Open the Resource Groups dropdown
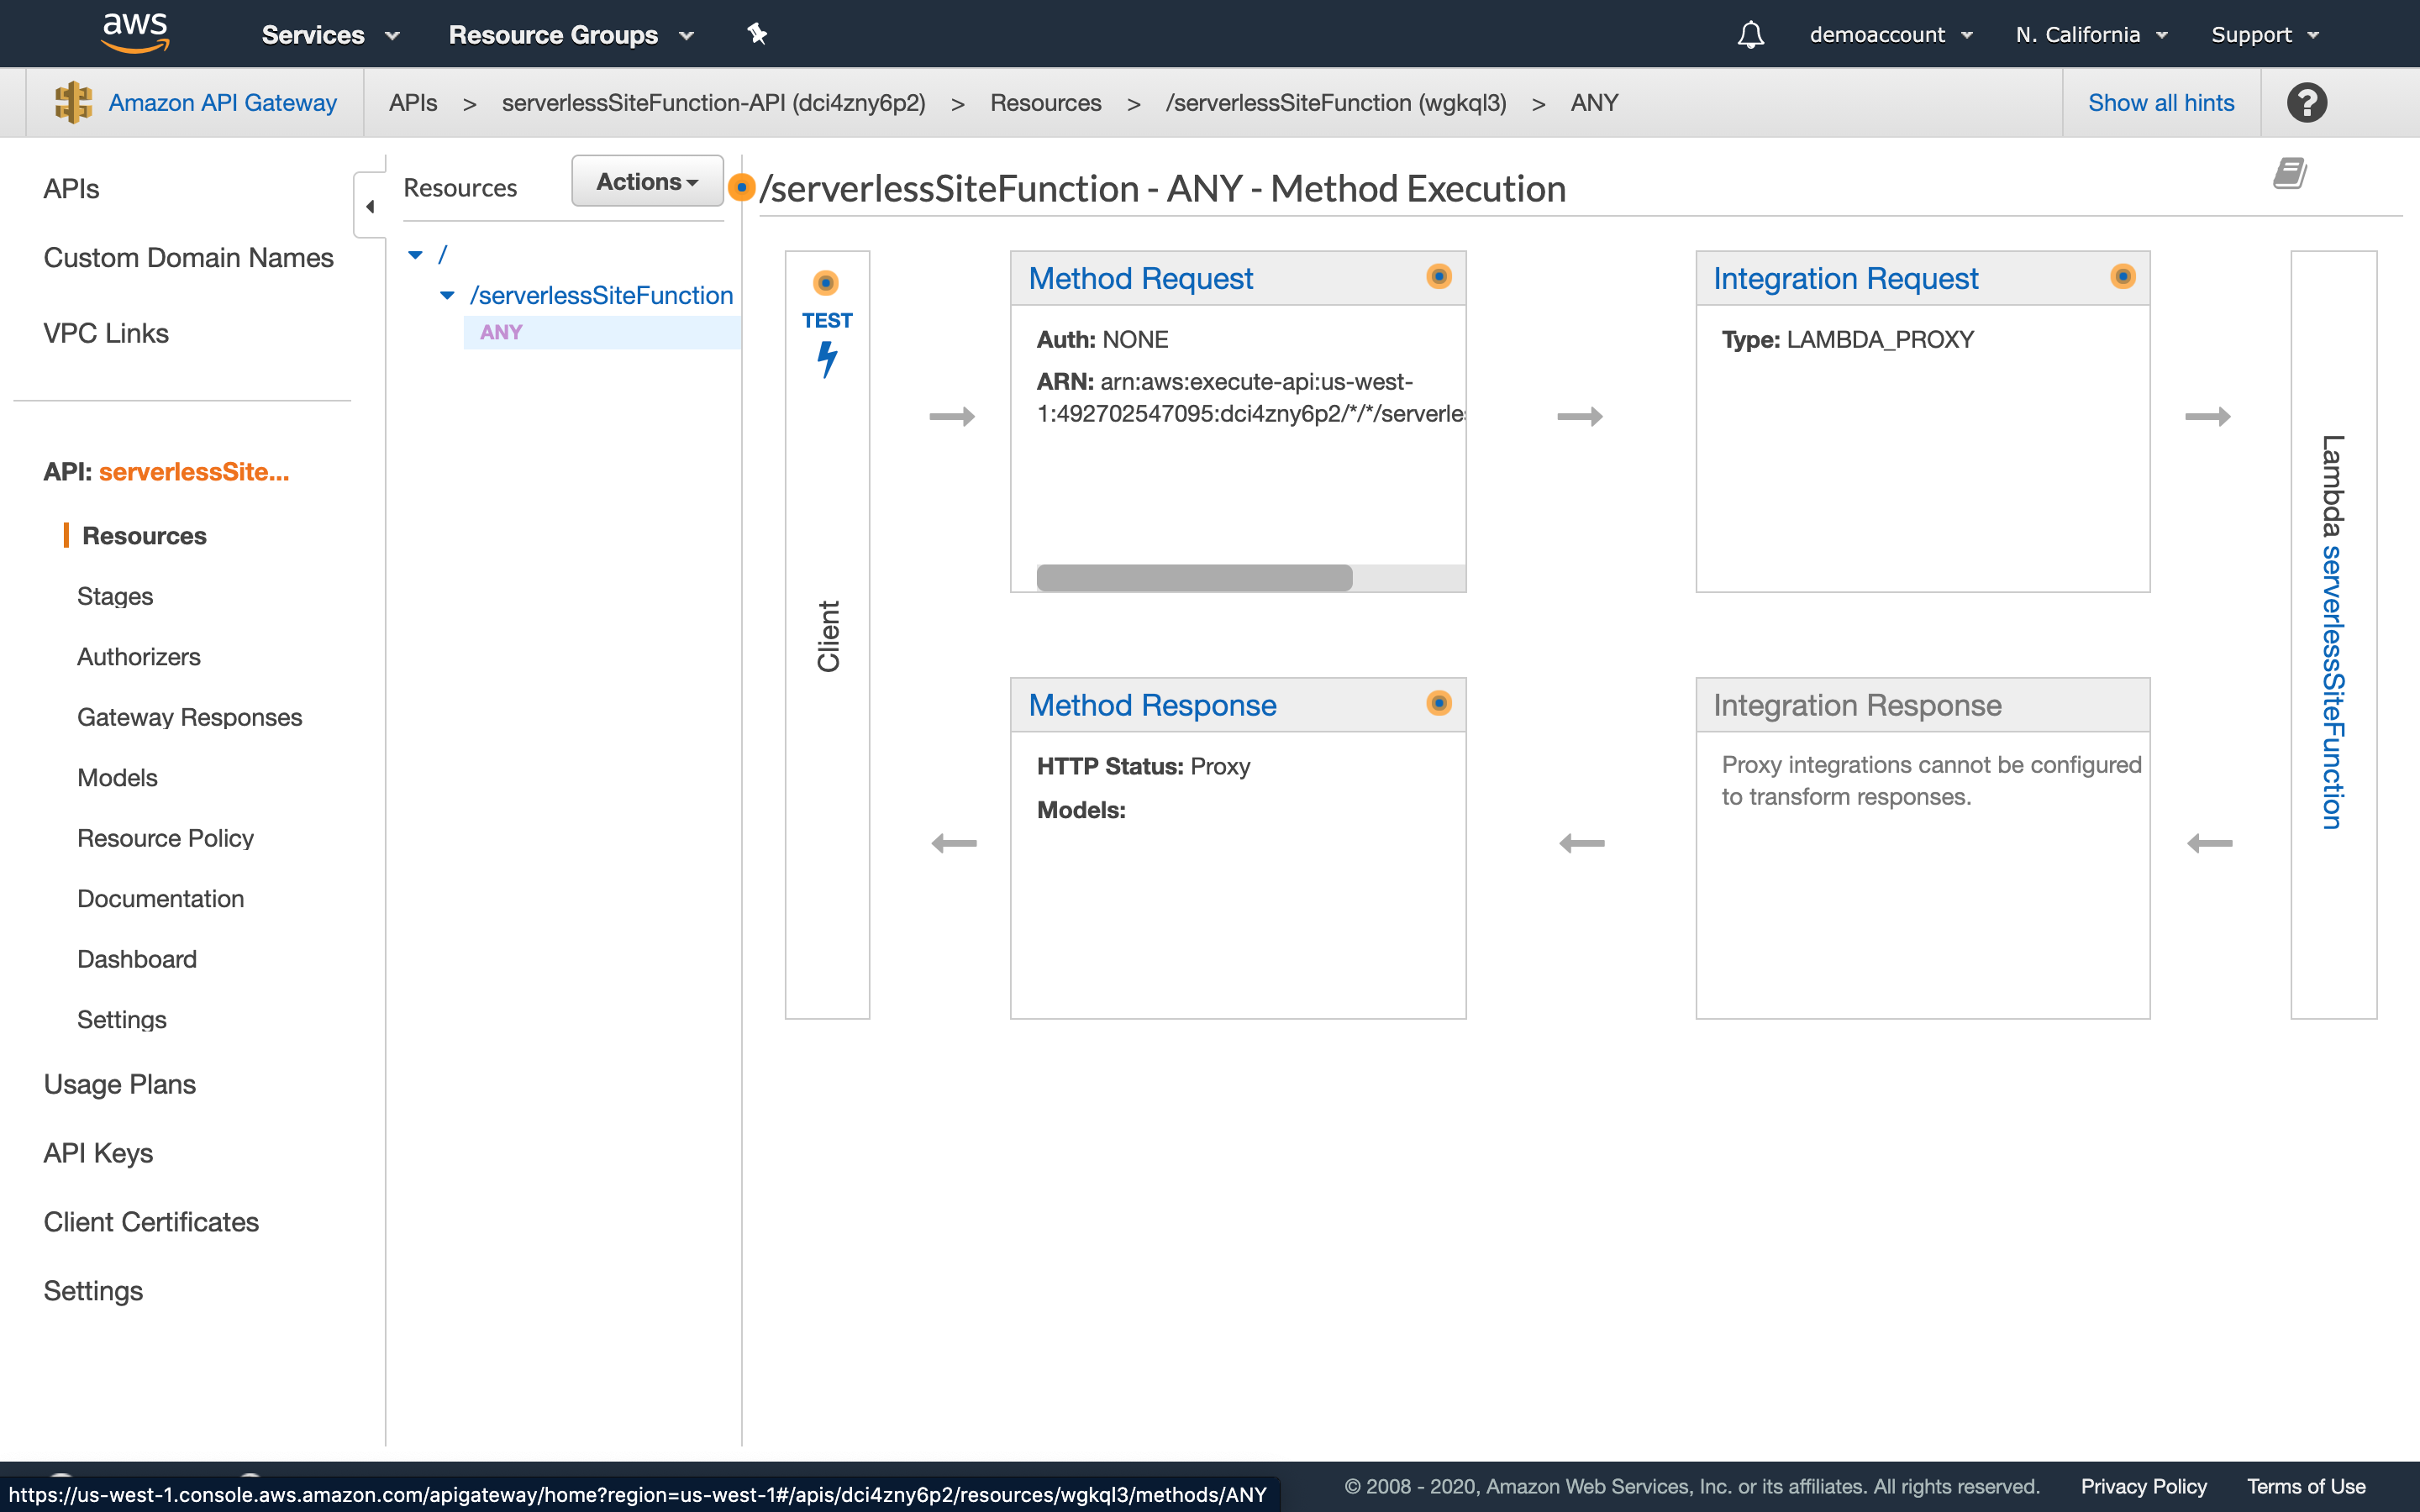Screen dimensions: 2420x1512 572,35
